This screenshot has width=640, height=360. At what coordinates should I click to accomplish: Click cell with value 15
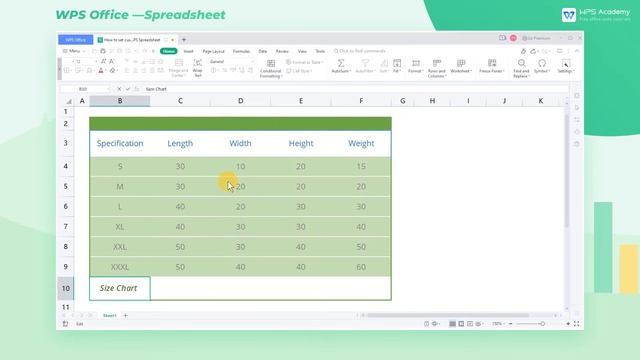[361, 167]
